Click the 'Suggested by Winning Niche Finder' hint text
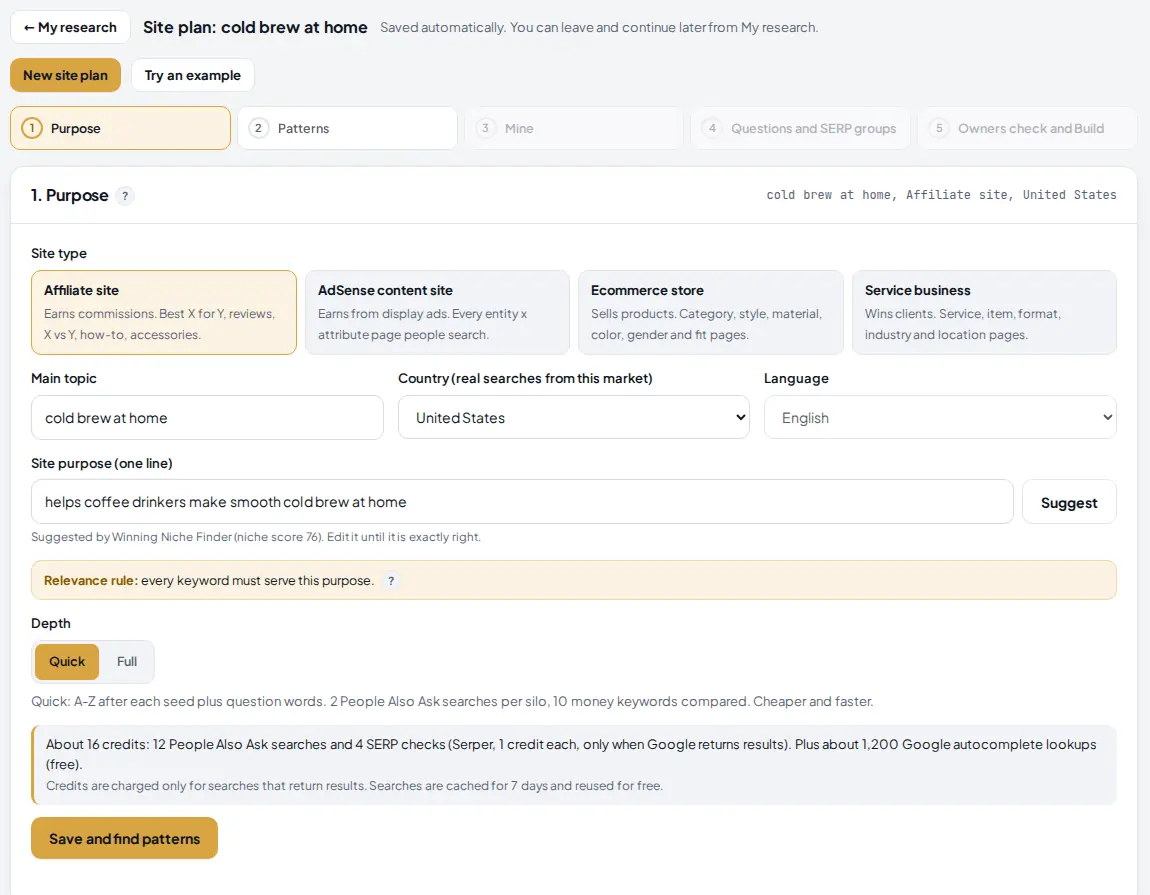 [x=256, y=537]
